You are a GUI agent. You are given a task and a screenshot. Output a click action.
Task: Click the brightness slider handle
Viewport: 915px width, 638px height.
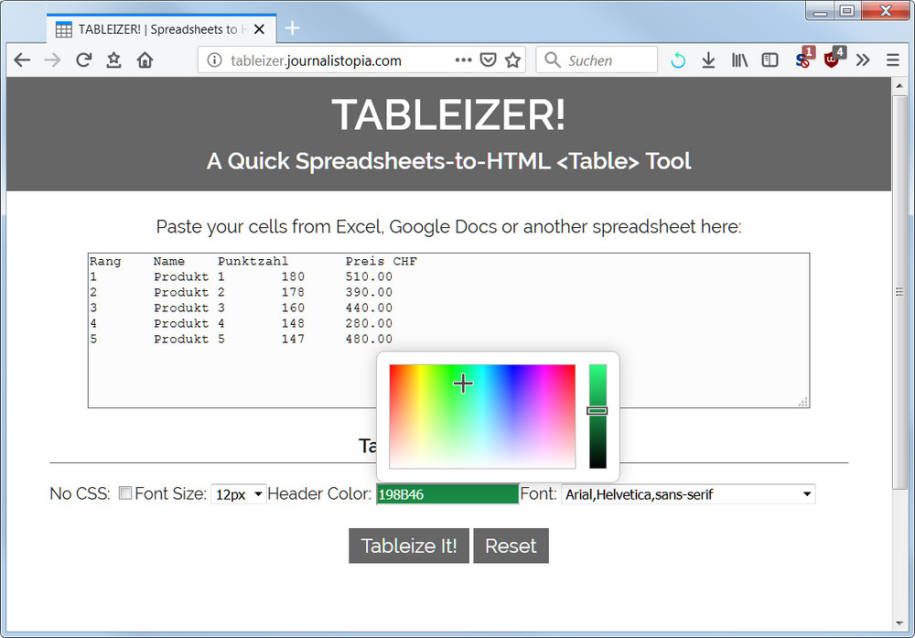[x=597, y=411]
